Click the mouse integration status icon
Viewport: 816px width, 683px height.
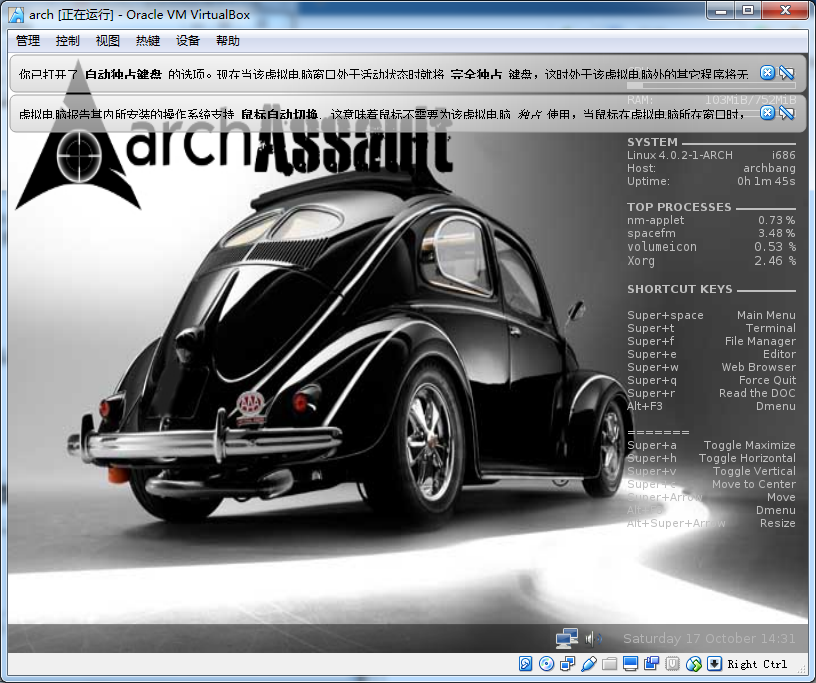pos(694,664)
